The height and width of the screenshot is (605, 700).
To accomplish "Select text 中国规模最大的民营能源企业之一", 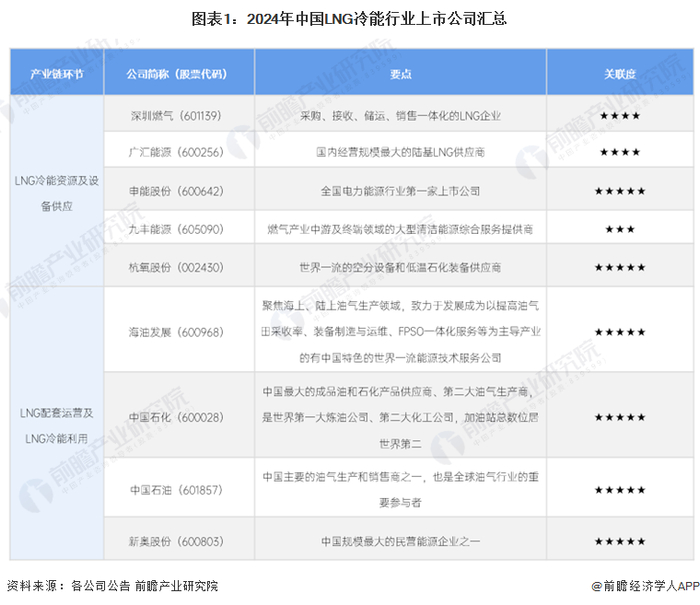I will (x=400, y=541).
